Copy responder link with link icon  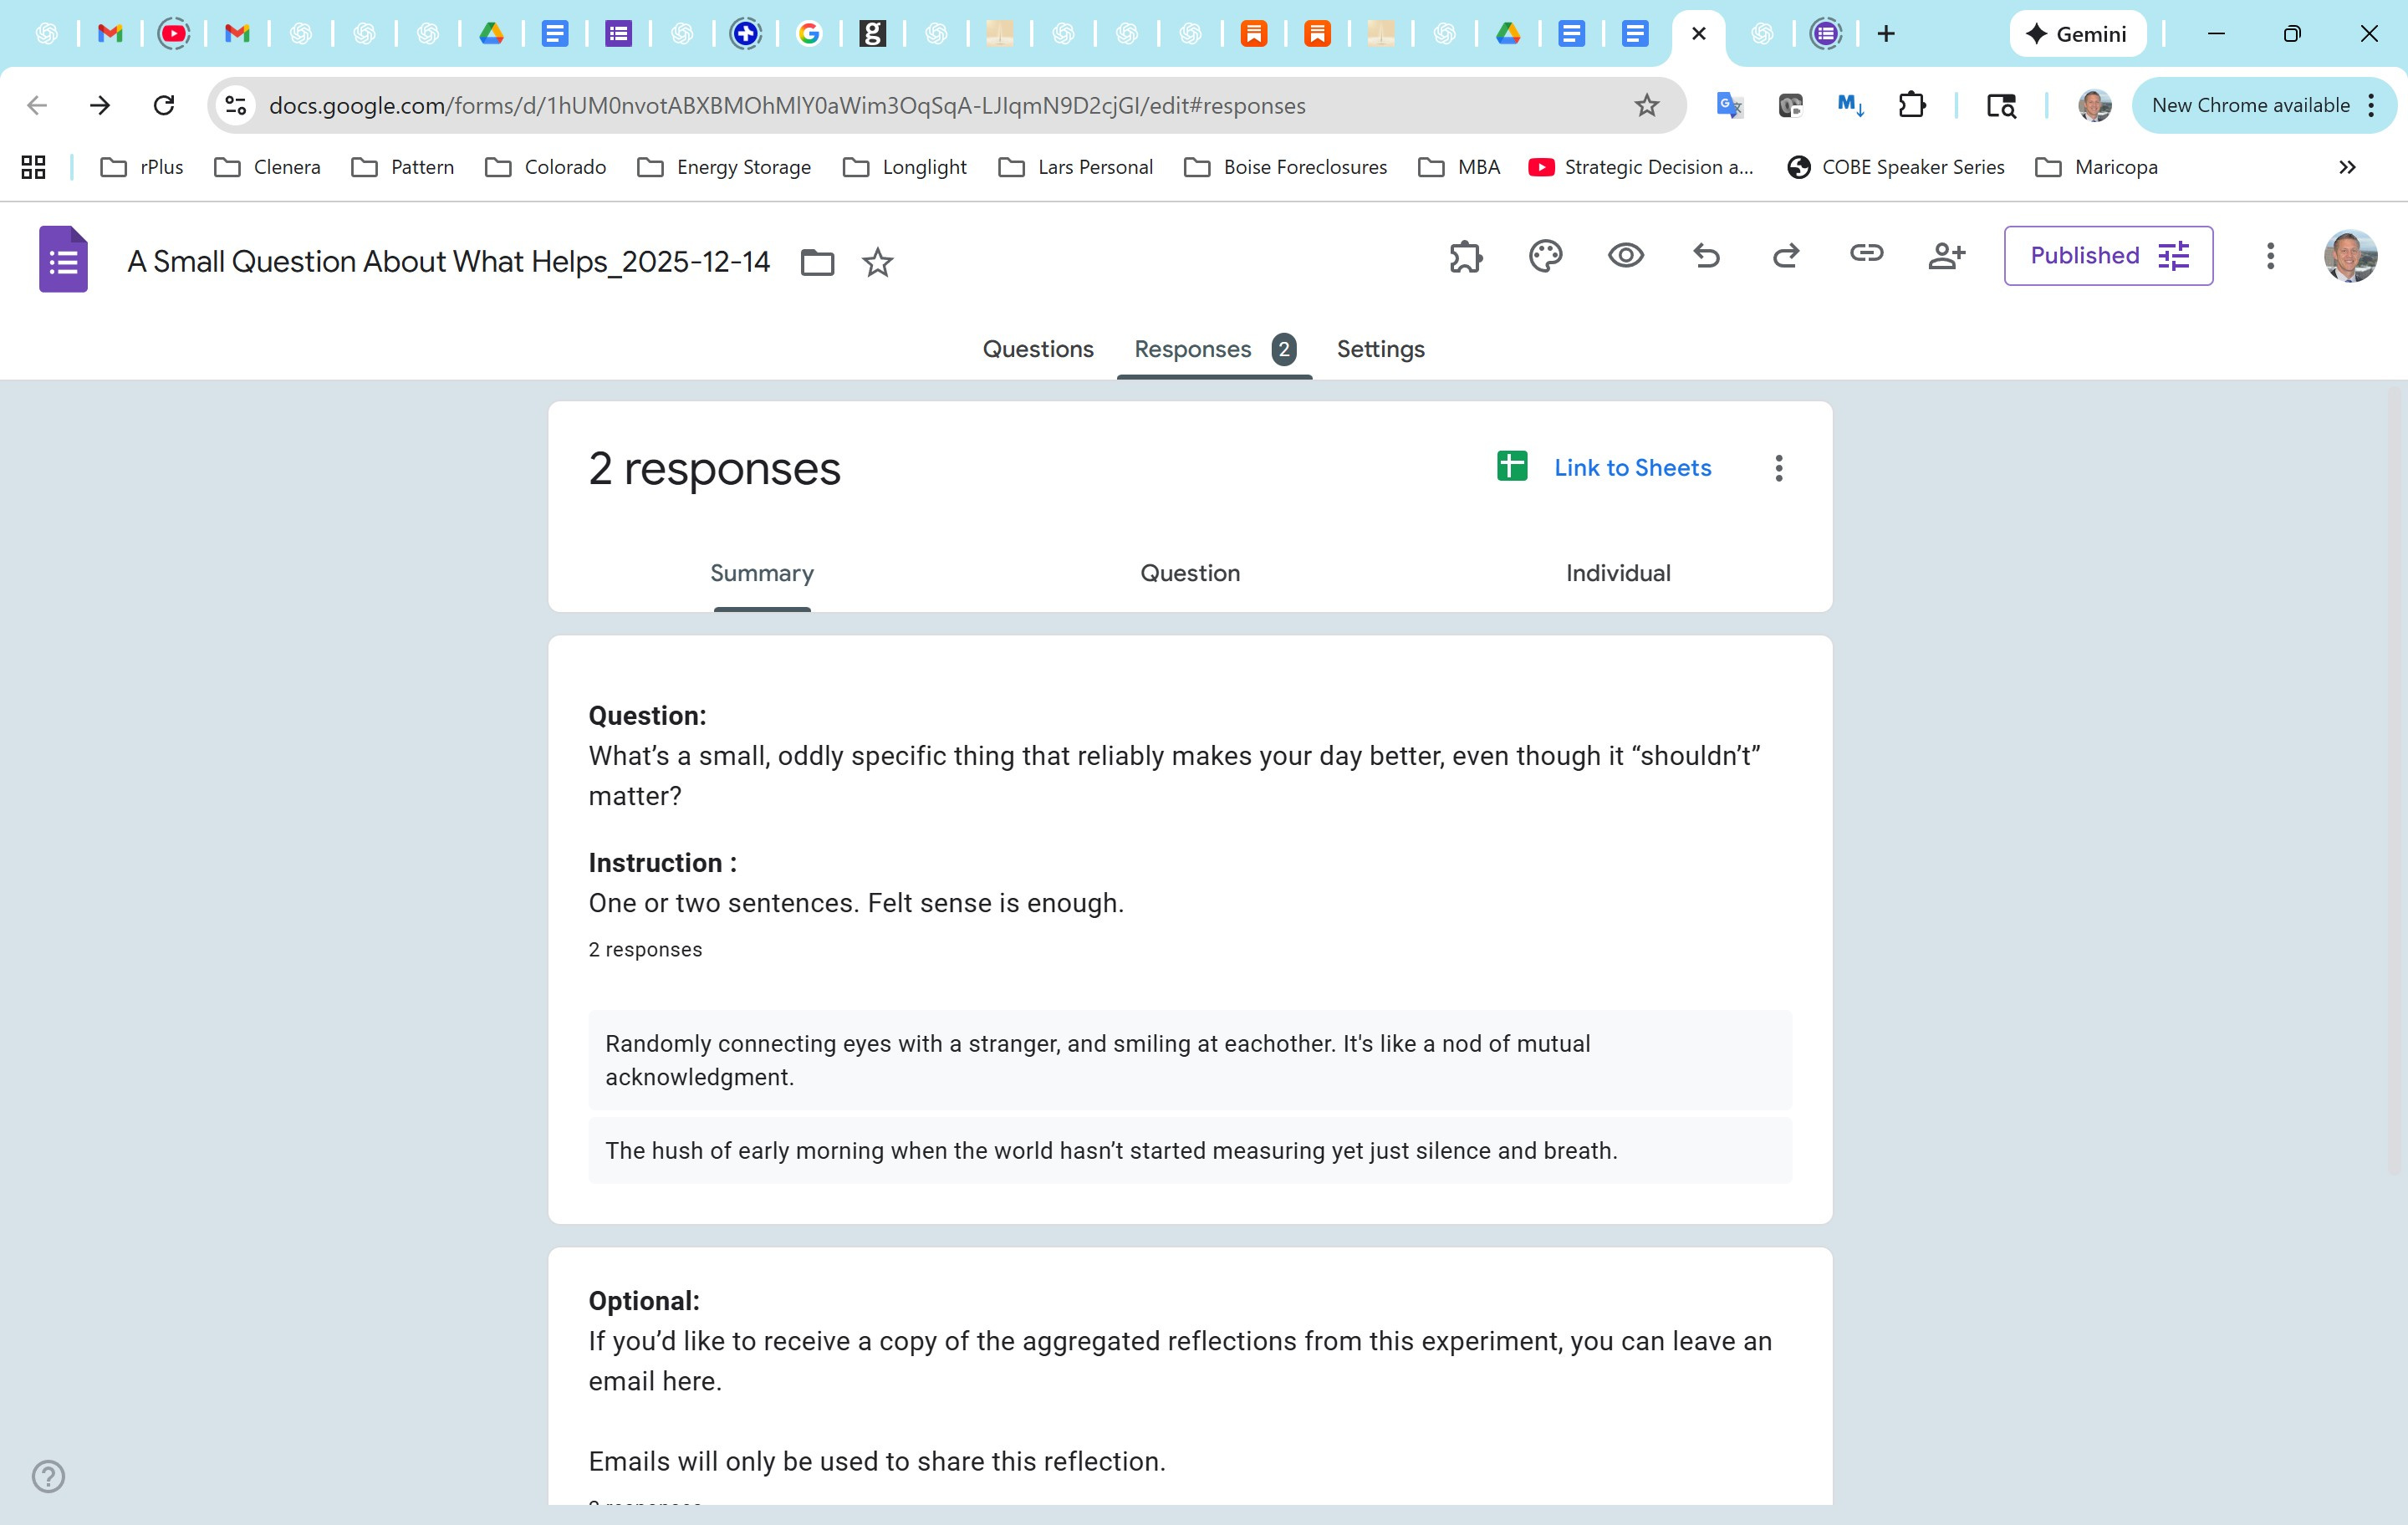(x=1866, y=254)
